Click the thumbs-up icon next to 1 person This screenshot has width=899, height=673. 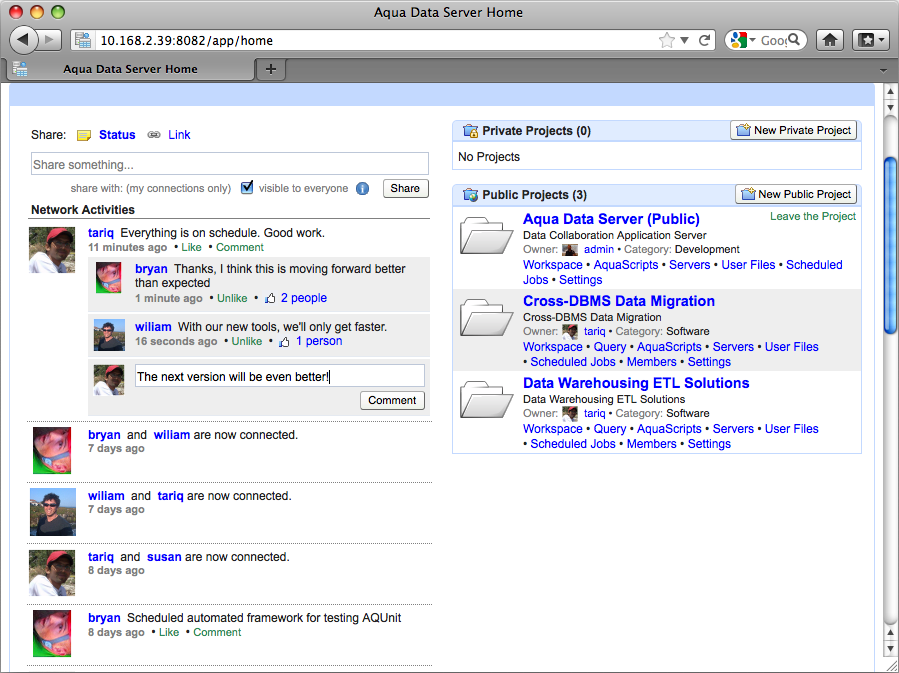pyautogui.click(x=284, y=342)
